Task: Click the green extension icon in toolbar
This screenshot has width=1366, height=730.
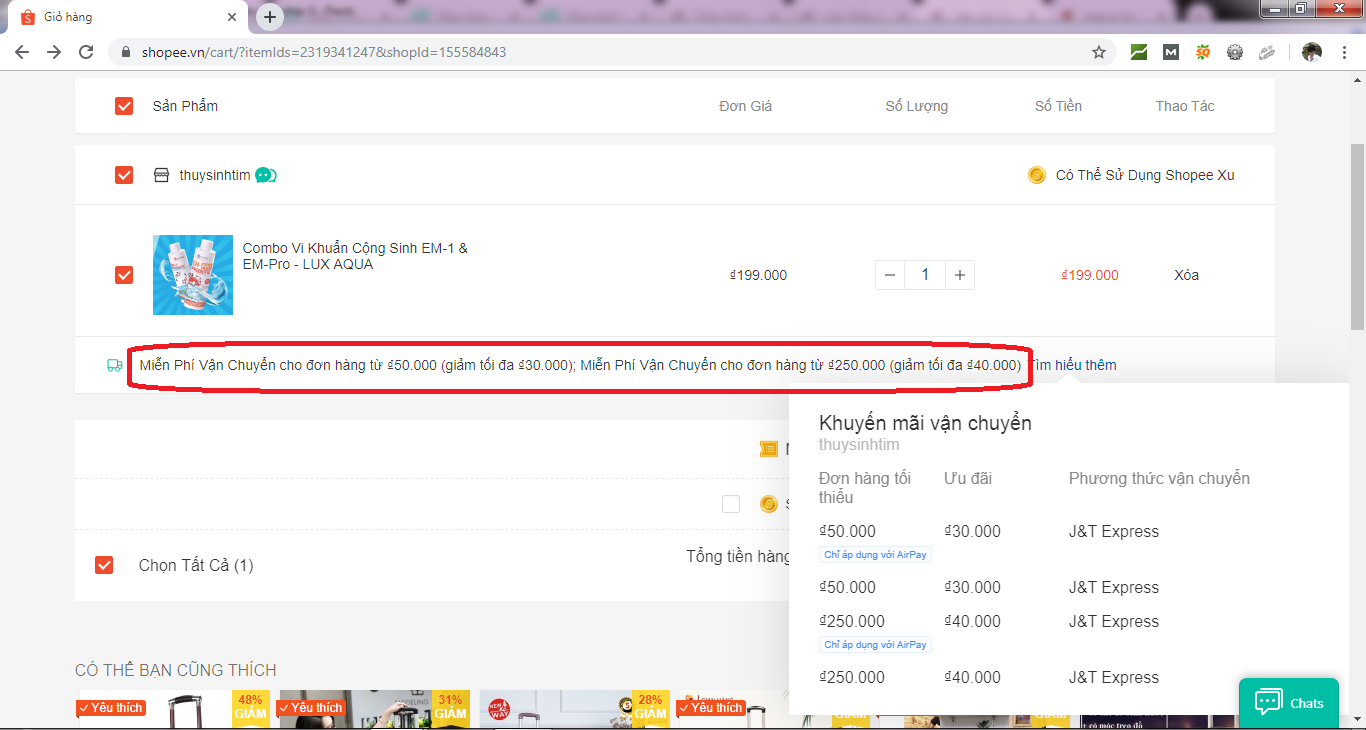Action: coord(1139,52)
